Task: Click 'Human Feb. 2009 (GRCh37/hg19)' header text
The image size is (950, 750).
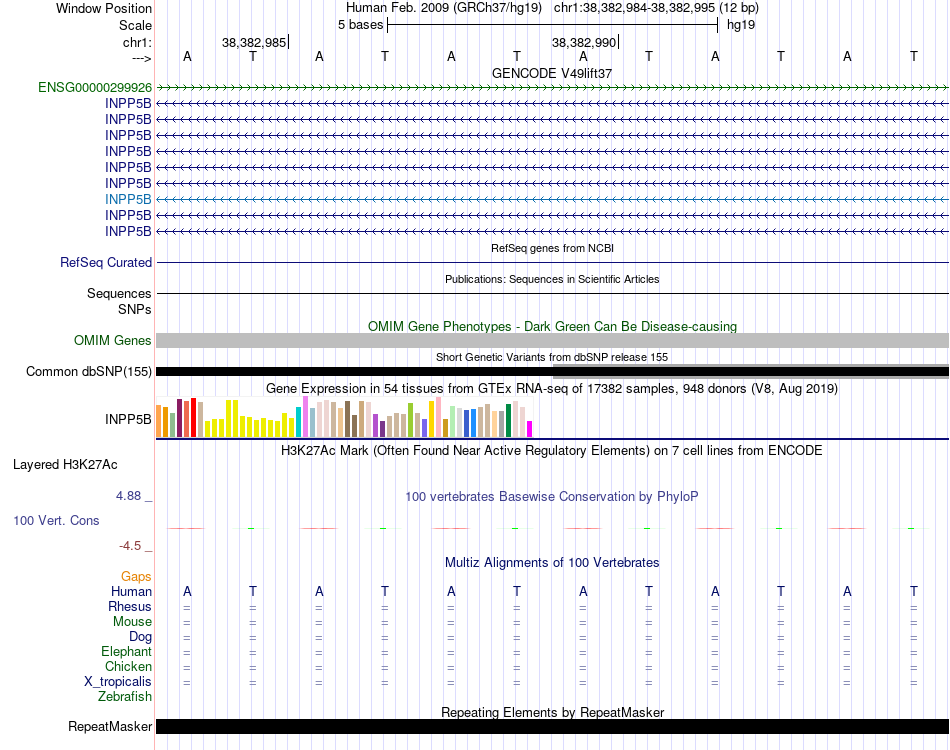Action: click(446, 8)
